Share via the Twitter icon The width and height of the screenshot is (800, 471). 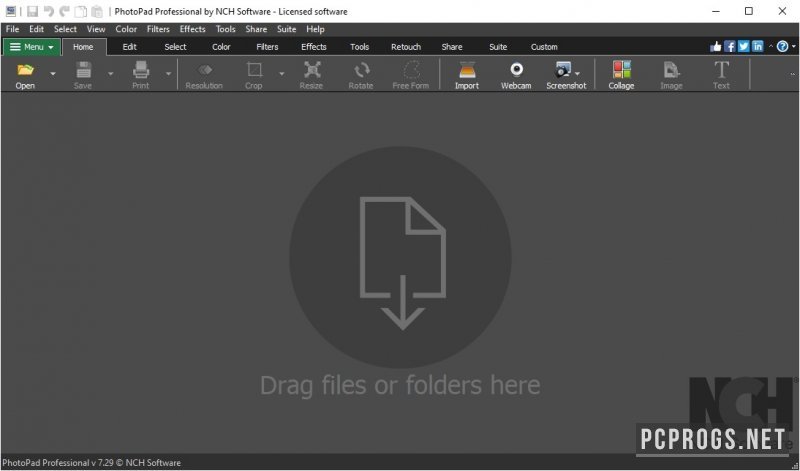pyautogui.click(x=743, y=46)
